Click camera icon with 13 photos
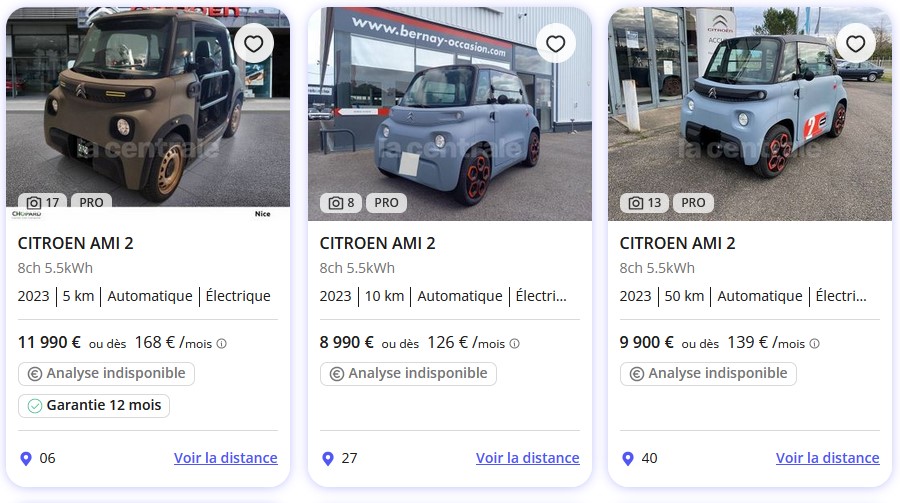The image size is (900, 503). click(636, 202)
